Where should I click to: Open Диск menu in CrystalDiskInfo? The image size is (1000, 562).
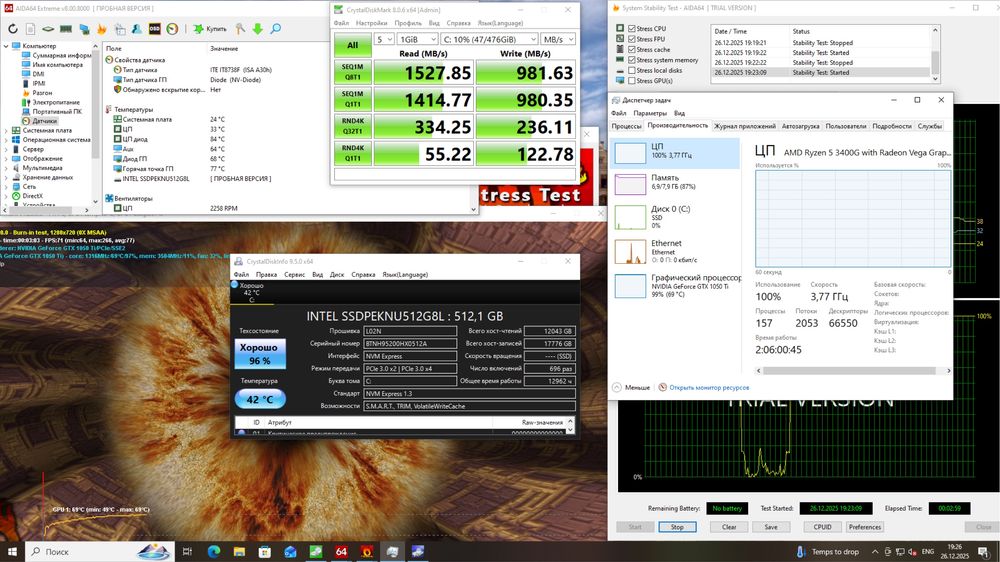[x=337, y=275]
